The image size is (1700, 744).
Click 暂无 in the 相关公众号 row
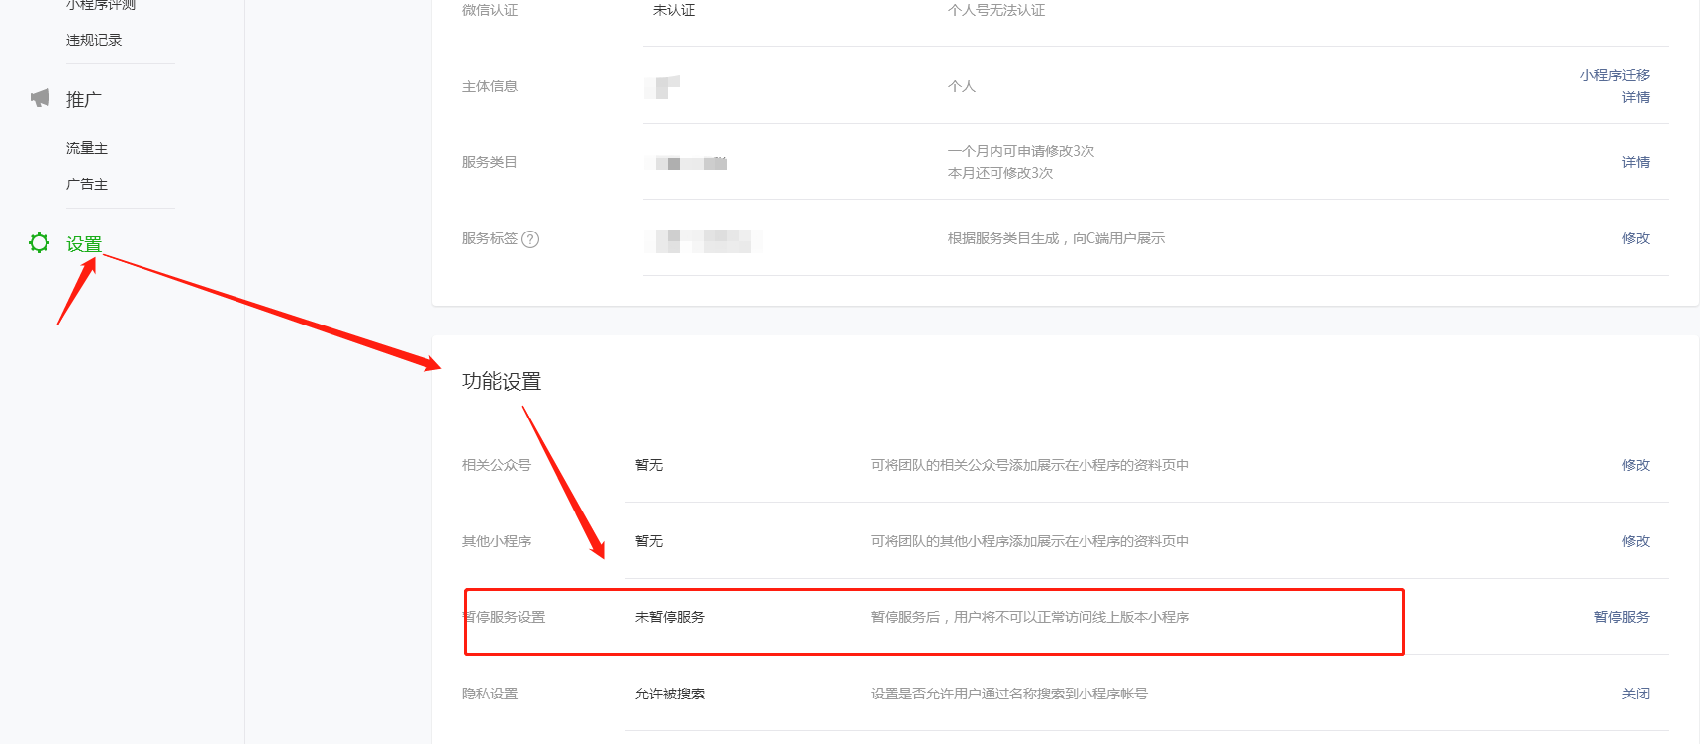(649, 465)
